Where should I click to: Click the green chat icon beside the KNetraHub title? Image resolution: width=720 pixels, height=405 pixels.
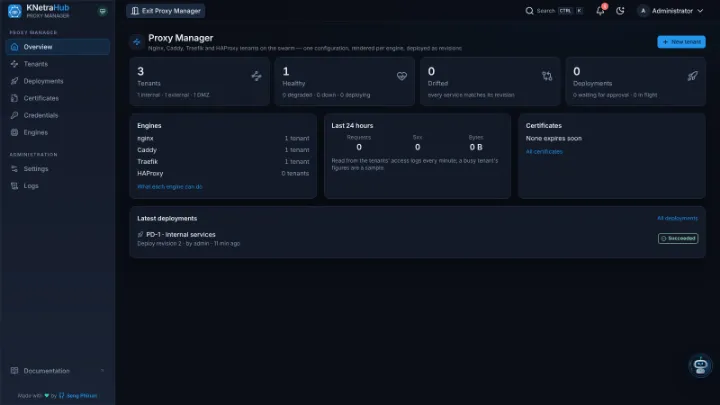pos(102,11)
